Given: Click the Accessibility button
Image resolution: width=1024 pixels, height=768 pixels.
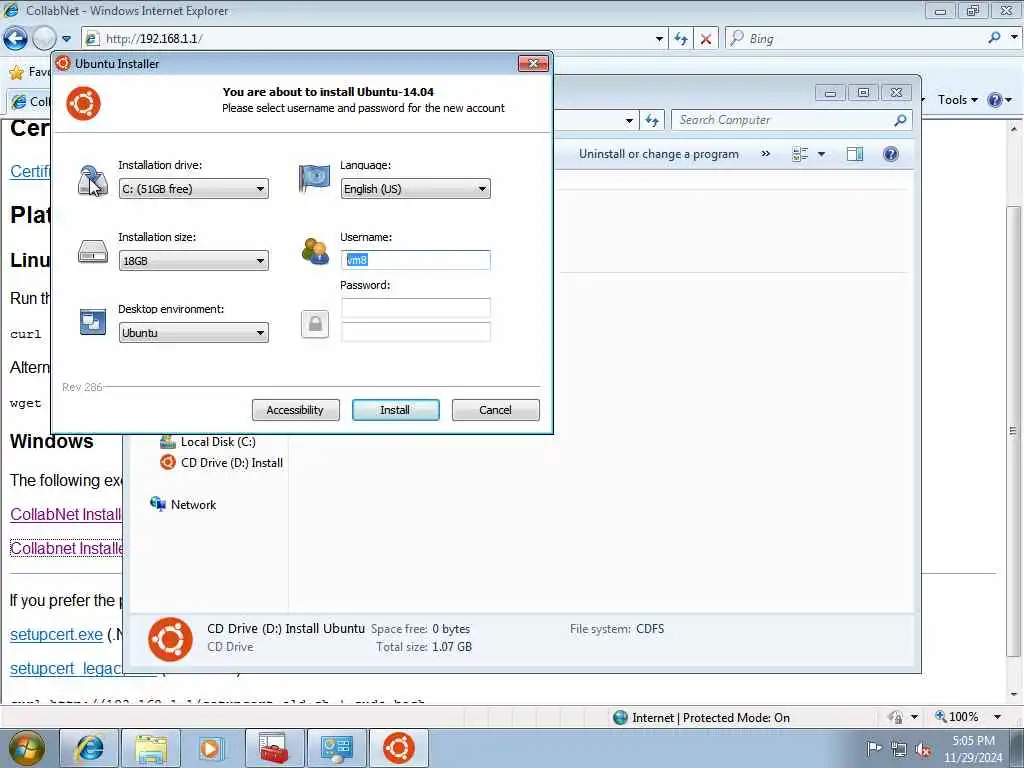Looking at the screenshot, I should point(295,410).
